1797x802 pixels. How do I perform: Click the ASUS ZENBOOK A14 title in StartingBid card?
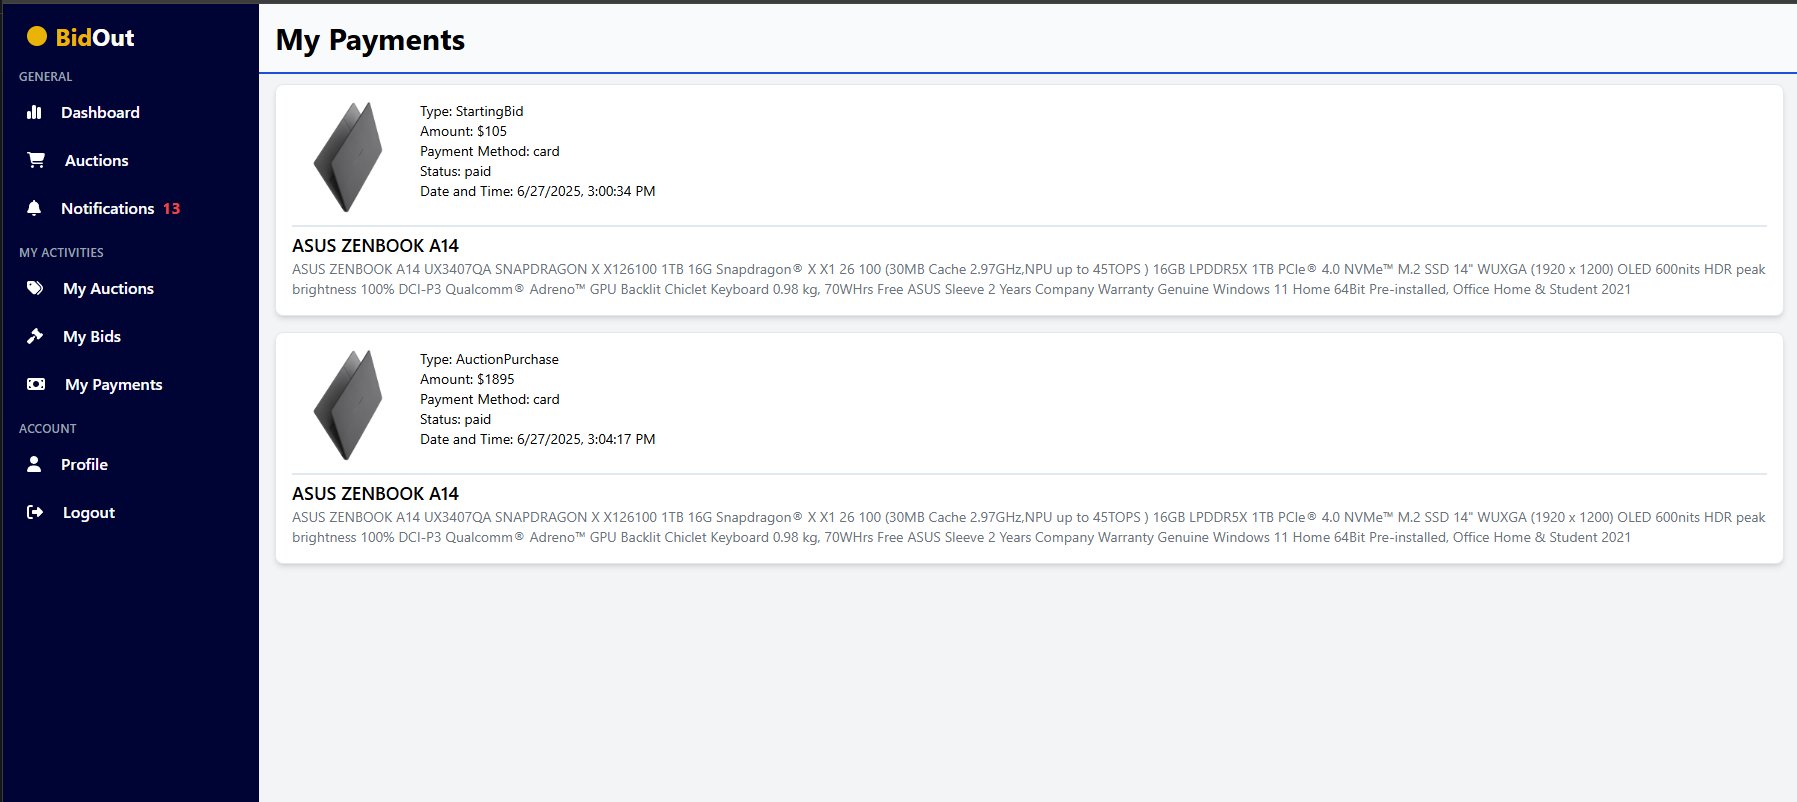375,246
